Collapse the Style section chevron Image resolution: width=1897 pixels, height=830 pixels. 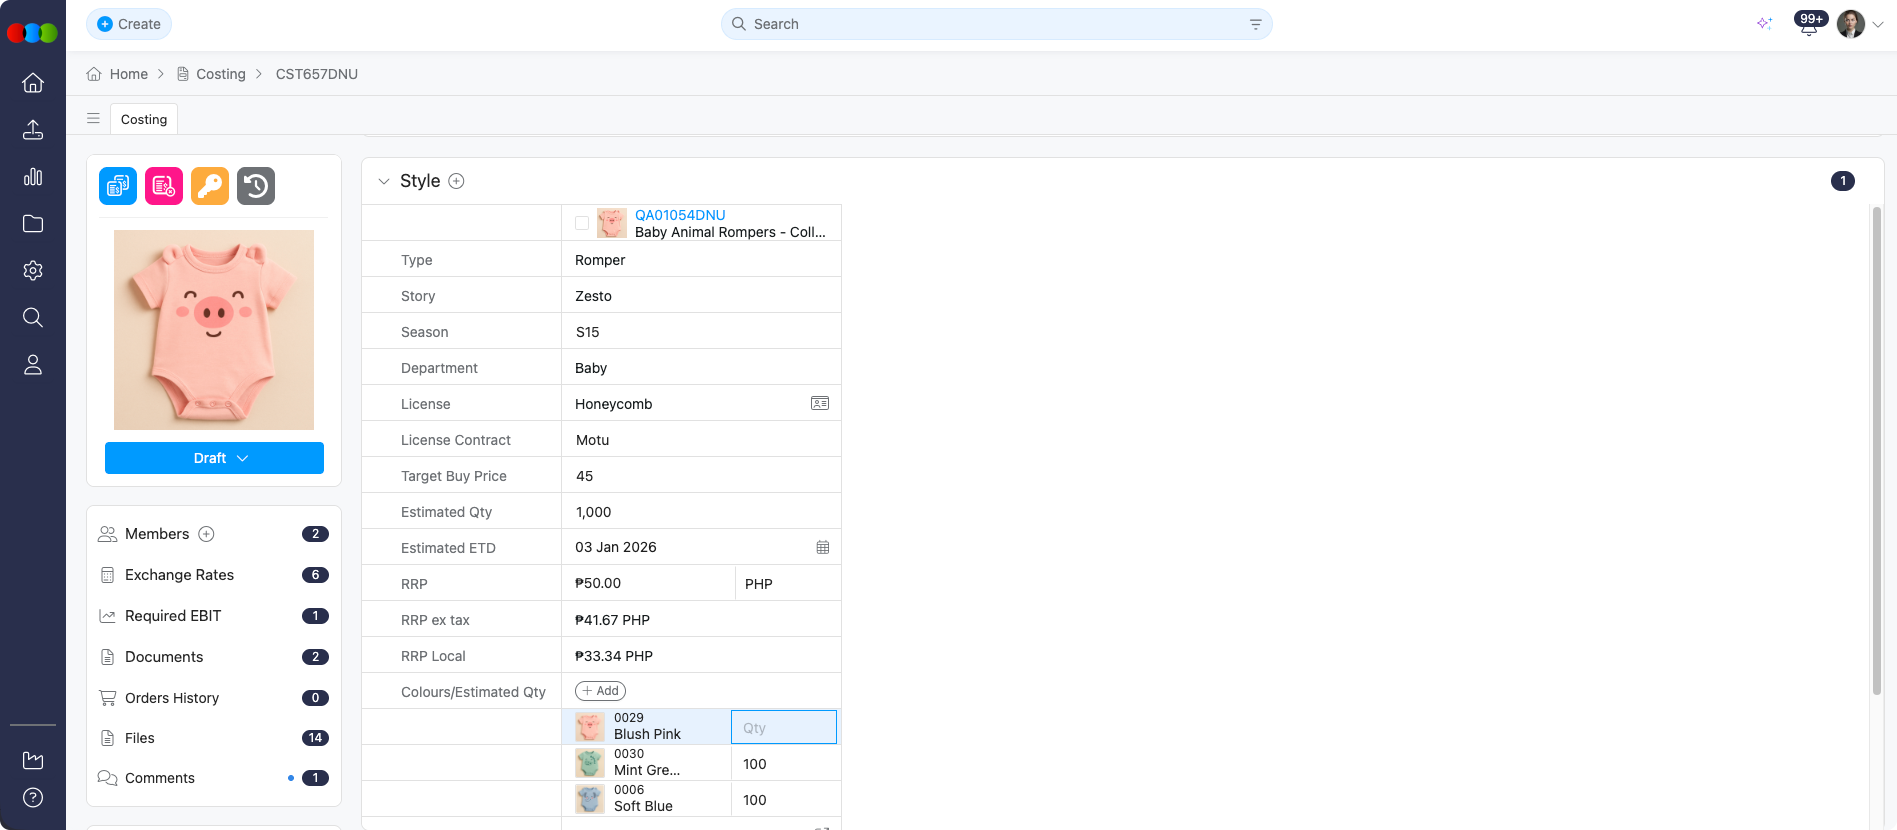coord(383,181)
